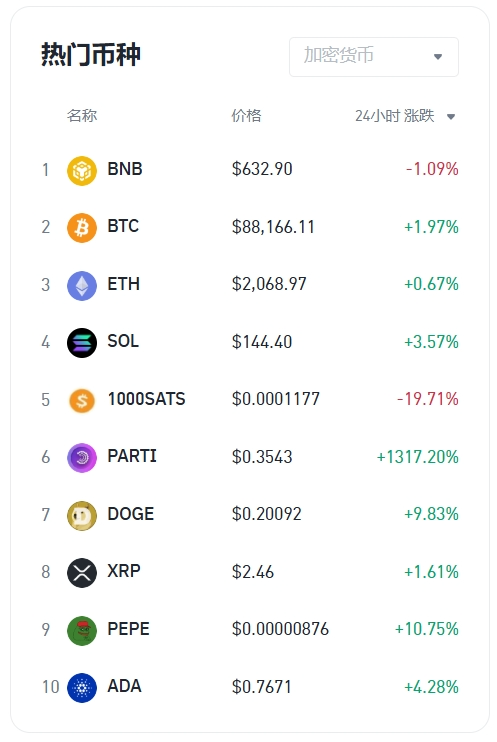Viewport: 497px width, 742px height.
Task: Open the PEPE frog icon
Action: pos(82,630)
